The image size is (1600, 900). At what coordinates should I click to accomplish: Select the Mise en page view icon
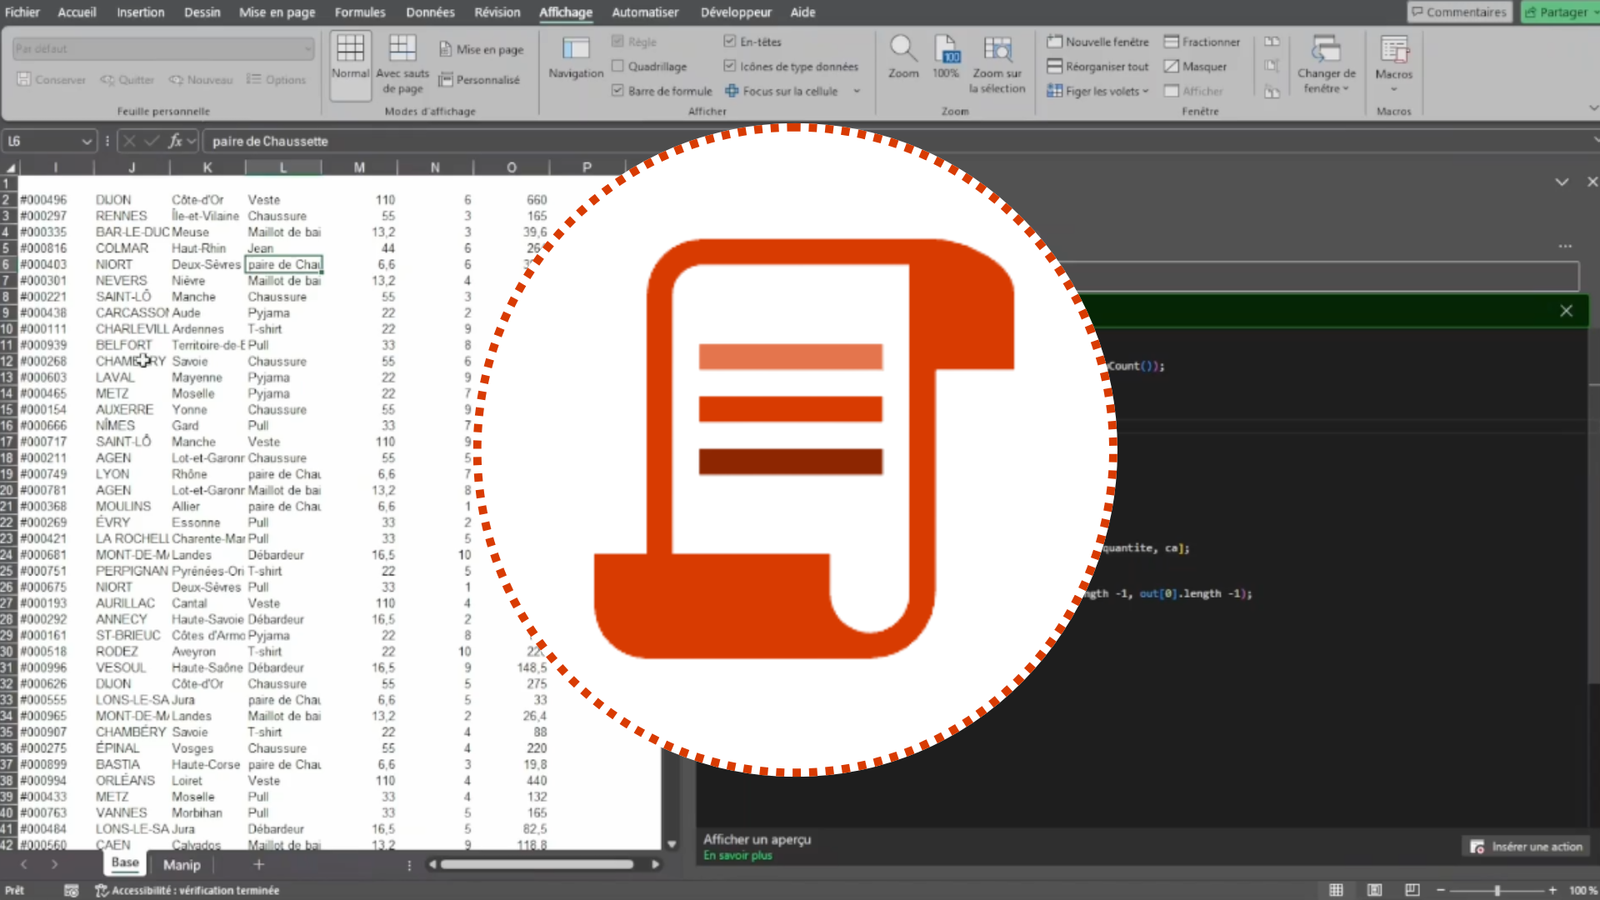point(481,48)
